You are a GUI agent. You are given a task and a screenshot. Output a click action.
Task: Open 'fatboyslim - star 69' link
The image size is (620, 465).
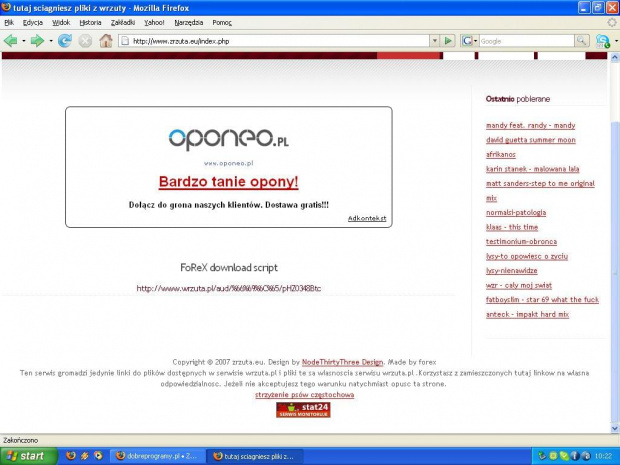pyautogui.click(x=542, y=300)
